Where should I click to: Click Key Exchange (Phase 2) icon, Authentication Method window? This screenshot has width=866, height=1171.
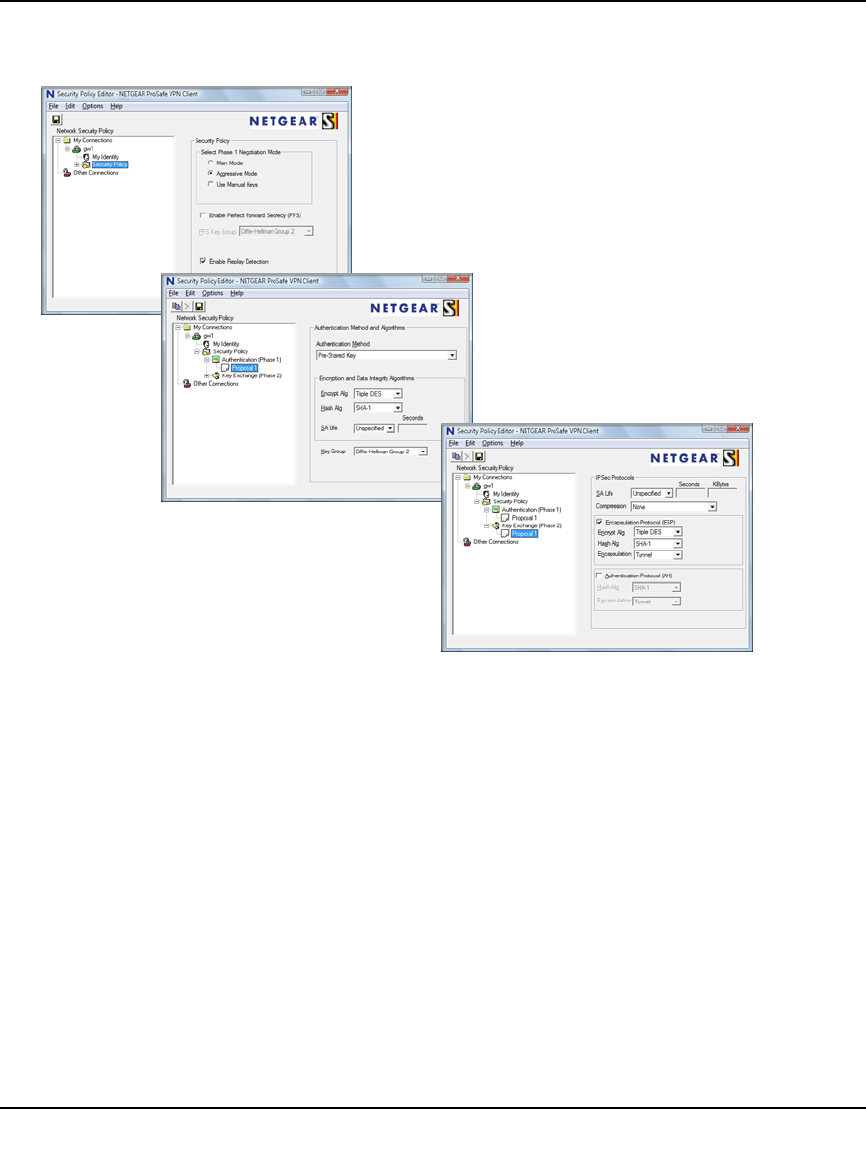pos(216,376)
